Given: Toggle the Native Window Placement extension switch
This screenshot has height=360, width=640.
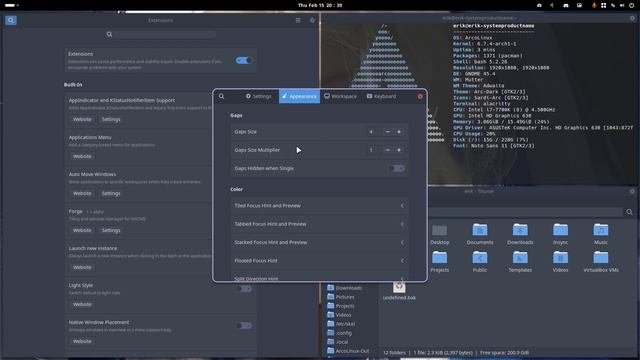Looking at the screenshot, I should pos(244,325).
